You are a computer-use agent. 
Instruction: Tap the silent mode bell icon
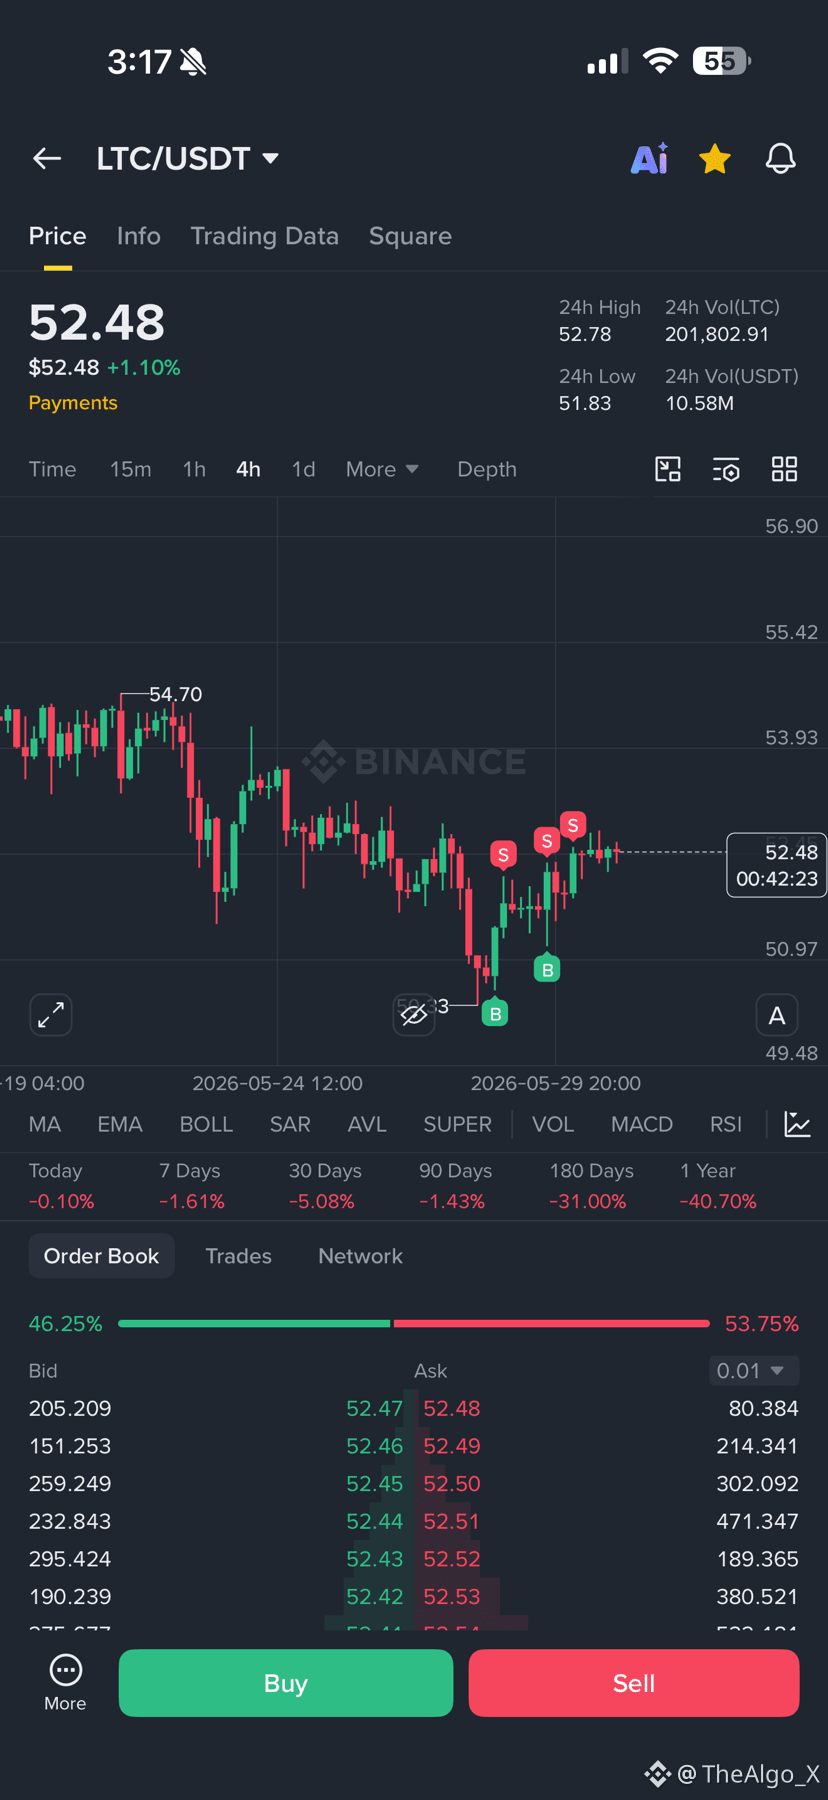tap(193, 62)
